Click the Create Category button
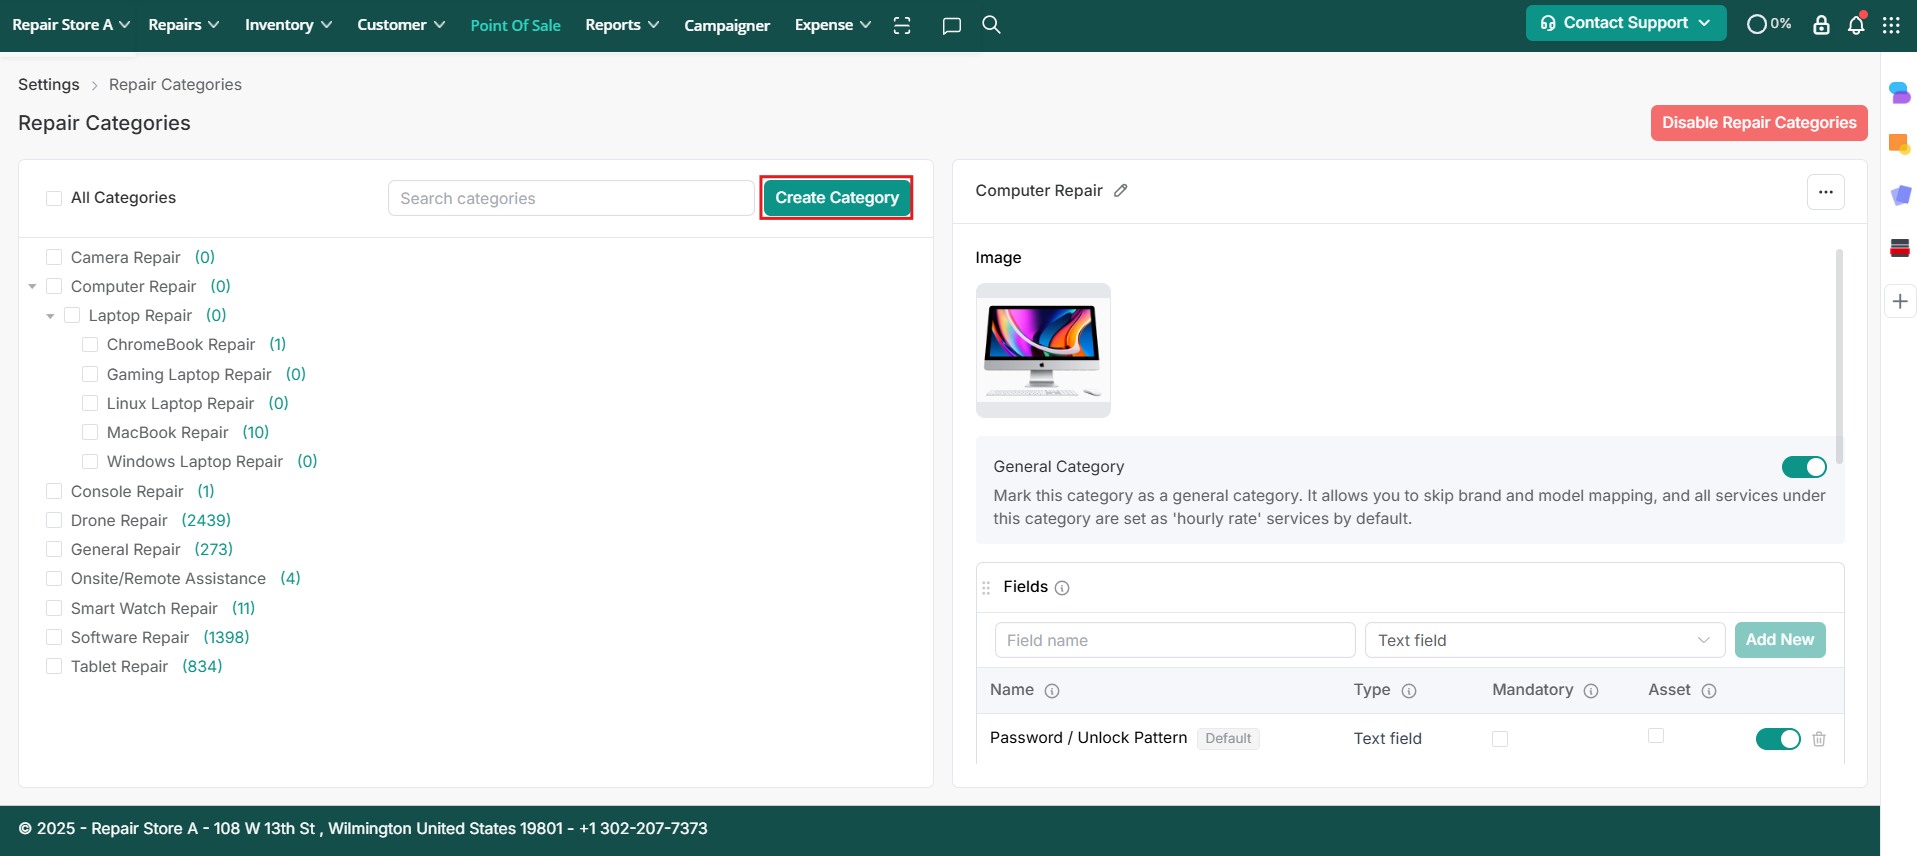The height and width of the screenshot is (856, 1917). pyautogui.click(x=836, y=198)
